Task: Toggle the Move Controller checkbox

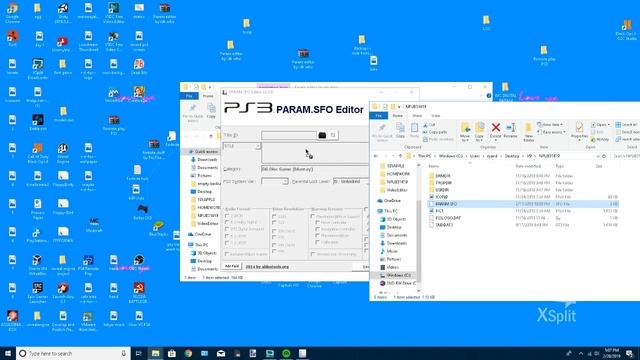Action: click(x=318, y=223)
